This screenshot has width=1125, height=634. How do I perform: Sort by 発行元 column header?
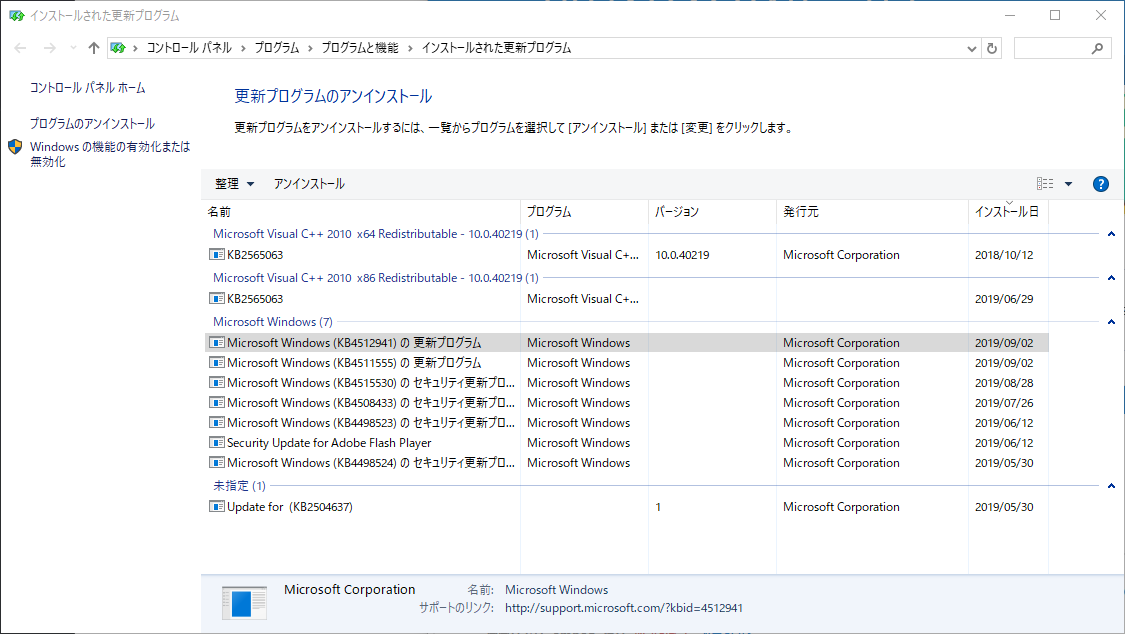coord(872,212)
